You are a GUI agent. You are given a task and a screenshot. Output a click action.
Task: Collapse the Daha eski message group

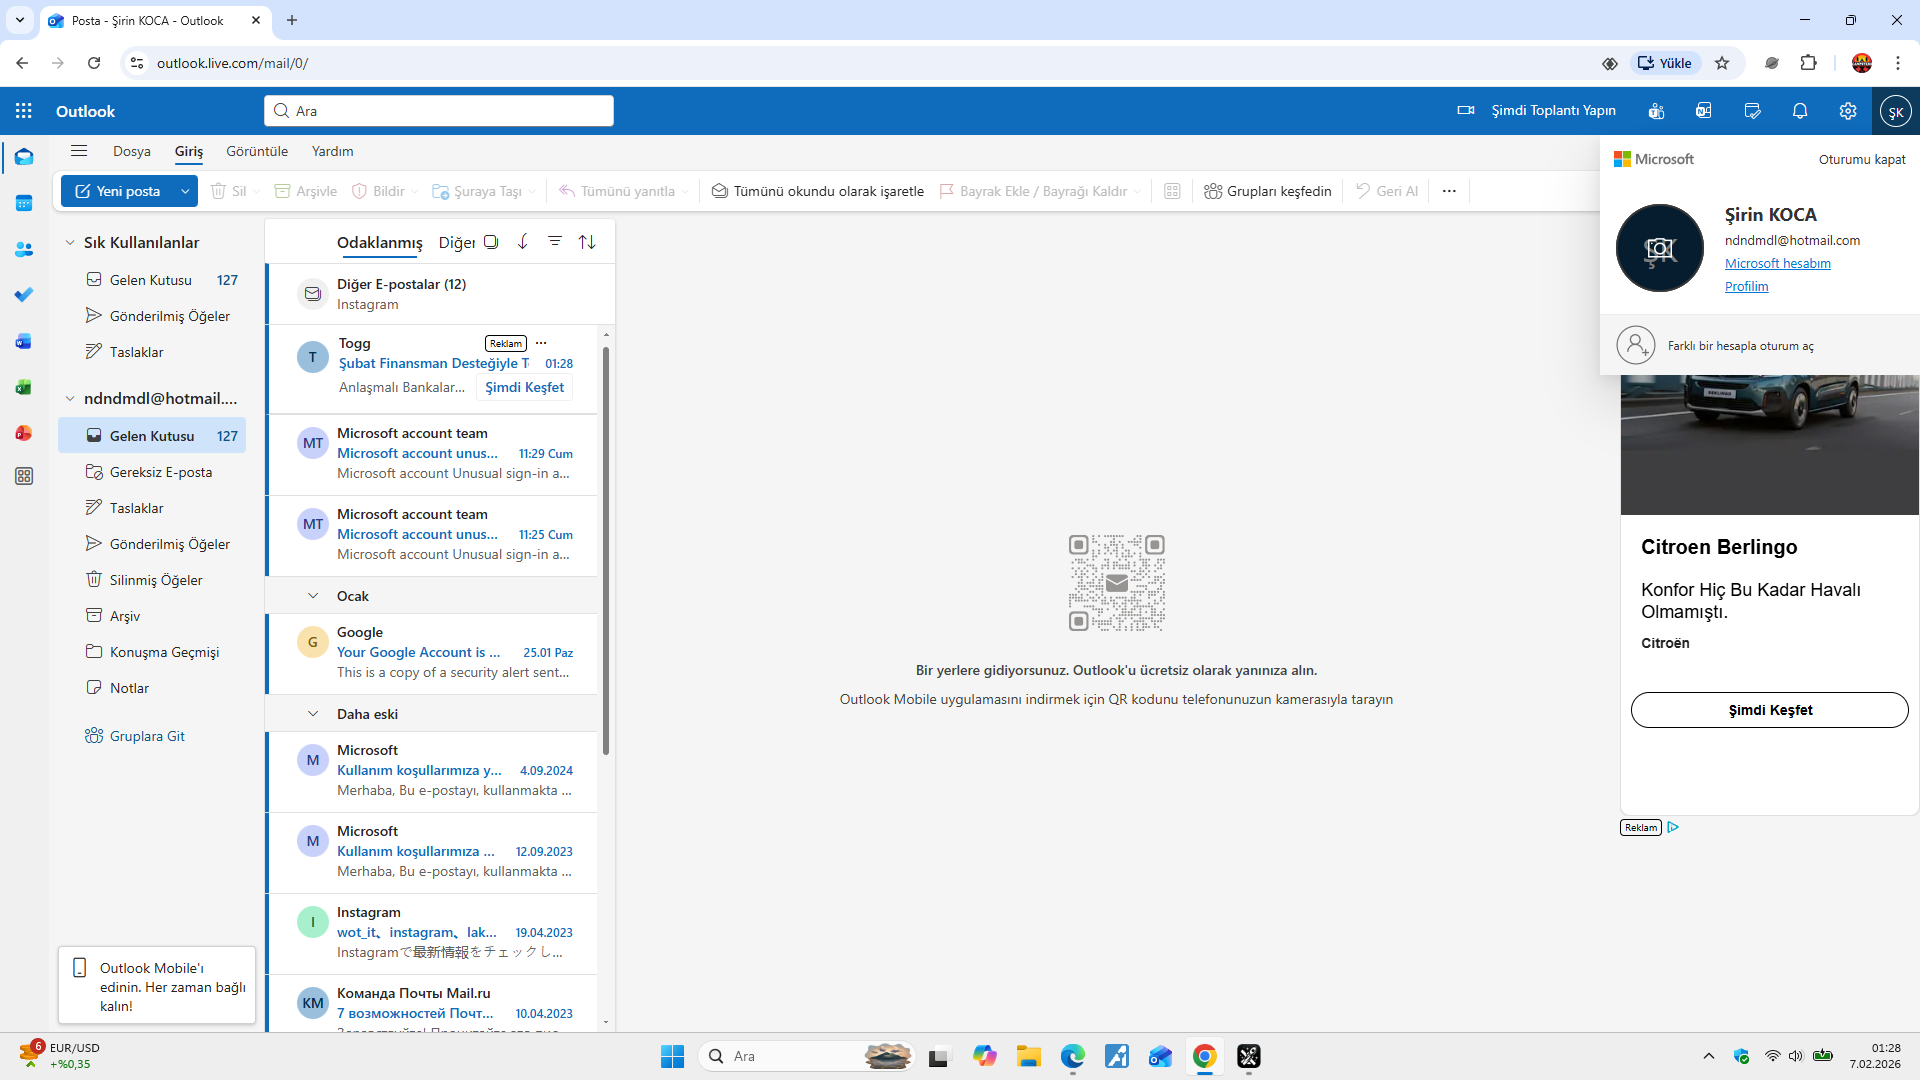(313, 714)
